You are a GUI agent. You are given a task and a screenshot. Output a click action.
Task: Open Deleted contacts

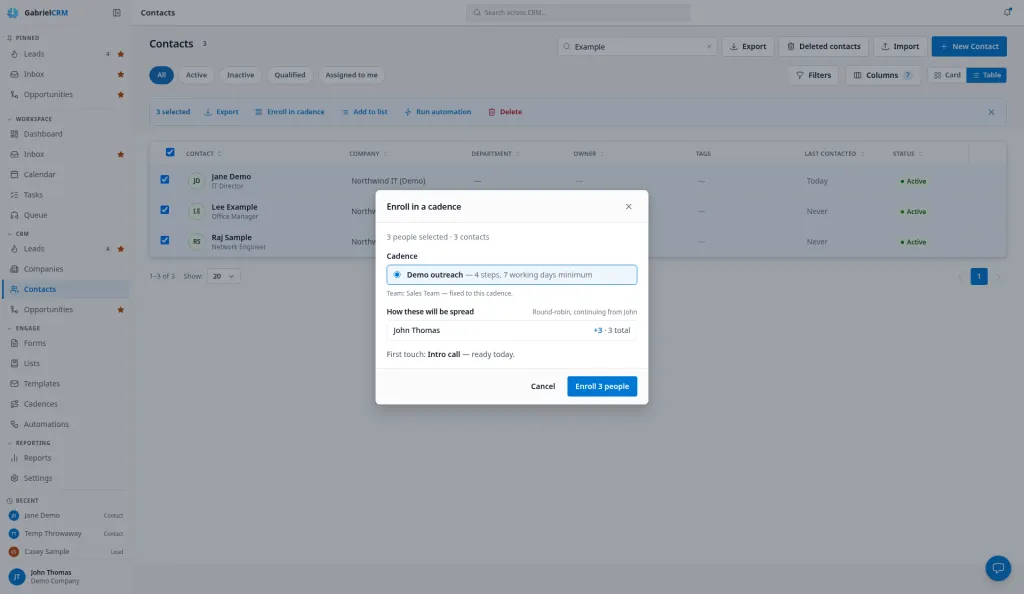tap(824, 46)
